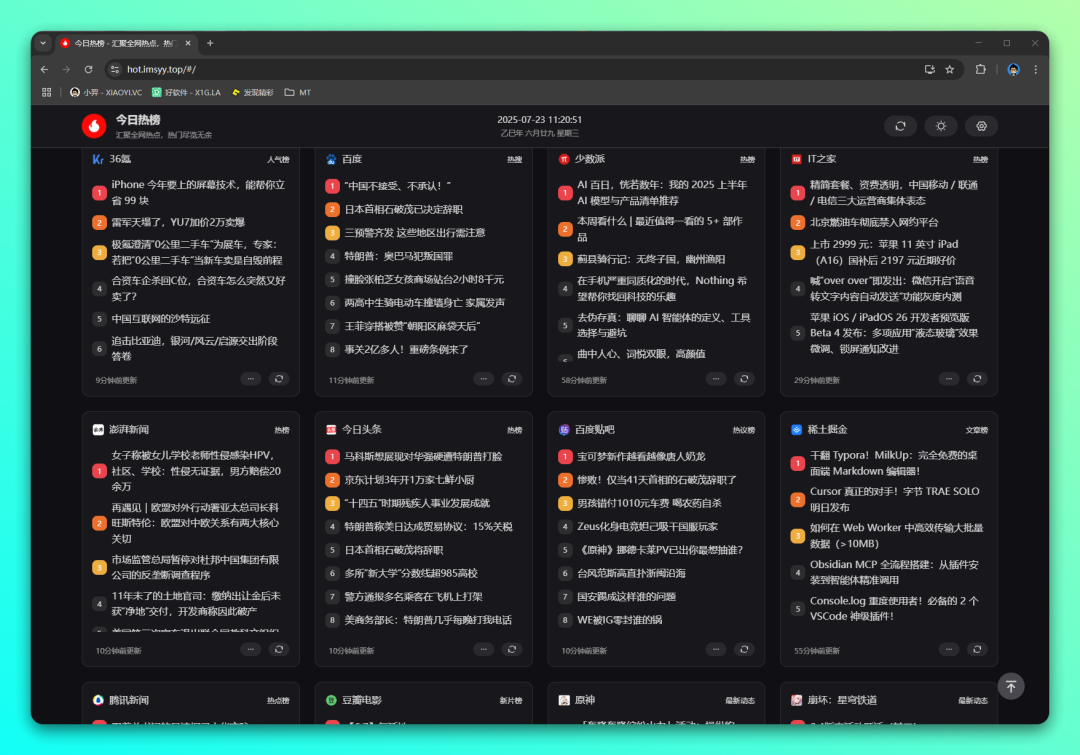Refresh the 稀土掘金 card
Viewport: 1080px width, 755px height.
[x=977, y=650]
